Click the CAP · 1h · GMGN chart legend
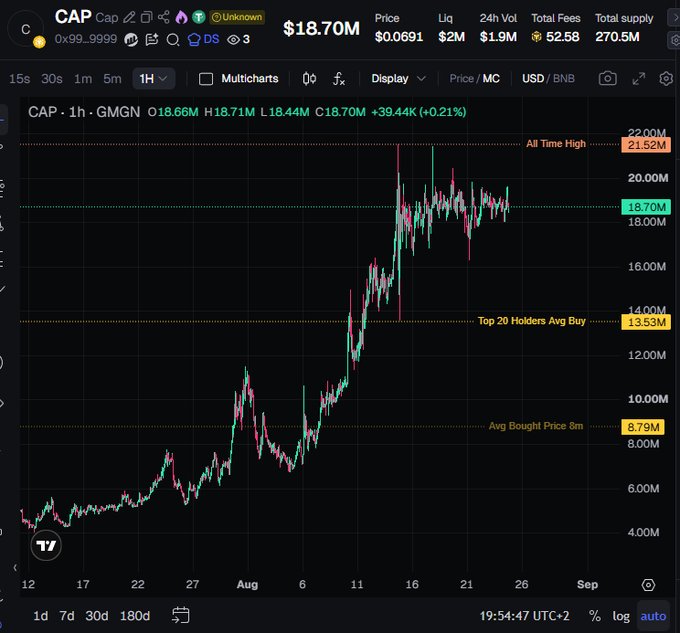680x633 pixels. tap(84, 112)
